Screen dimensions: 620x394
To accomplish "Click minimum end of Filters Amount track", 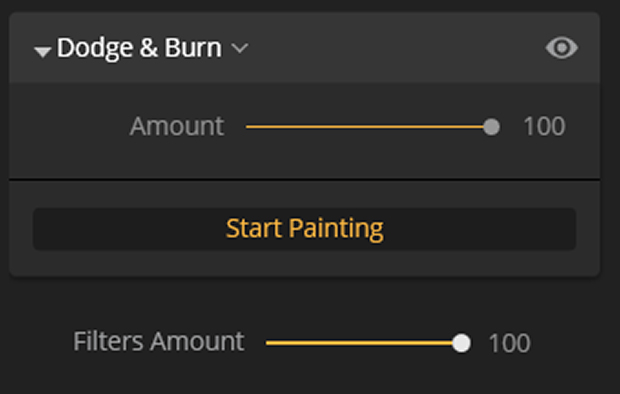I will tap(268, 343).
